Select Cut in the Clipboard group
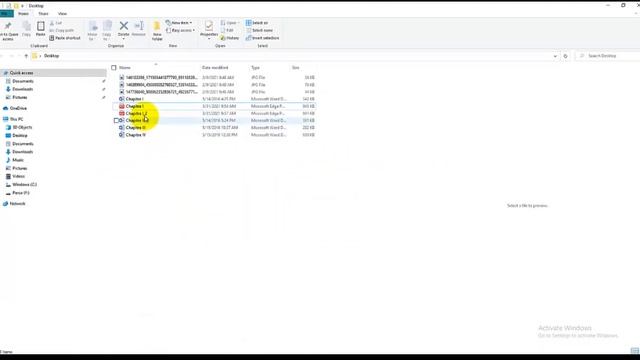Viewport: 640px width, 360px height. pos(56,23)
